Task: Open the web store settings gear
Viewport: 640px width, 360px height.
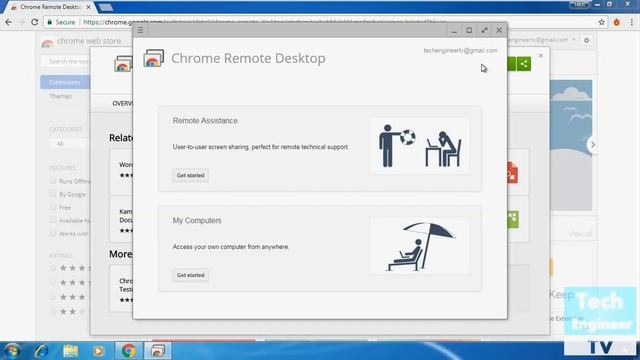Action: [x=587, y=40]
